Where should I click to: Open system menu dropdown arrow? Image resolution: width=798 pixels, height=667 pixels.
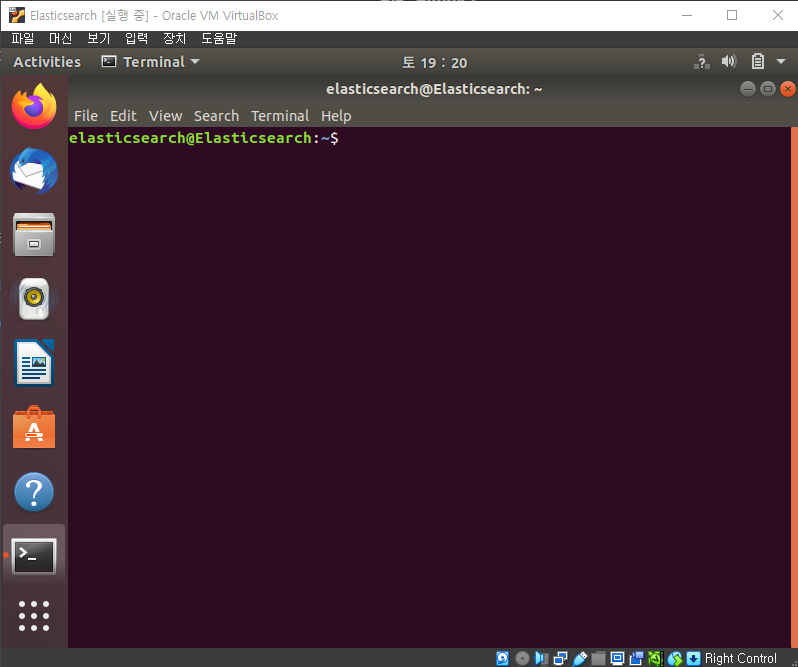[781, 62]
